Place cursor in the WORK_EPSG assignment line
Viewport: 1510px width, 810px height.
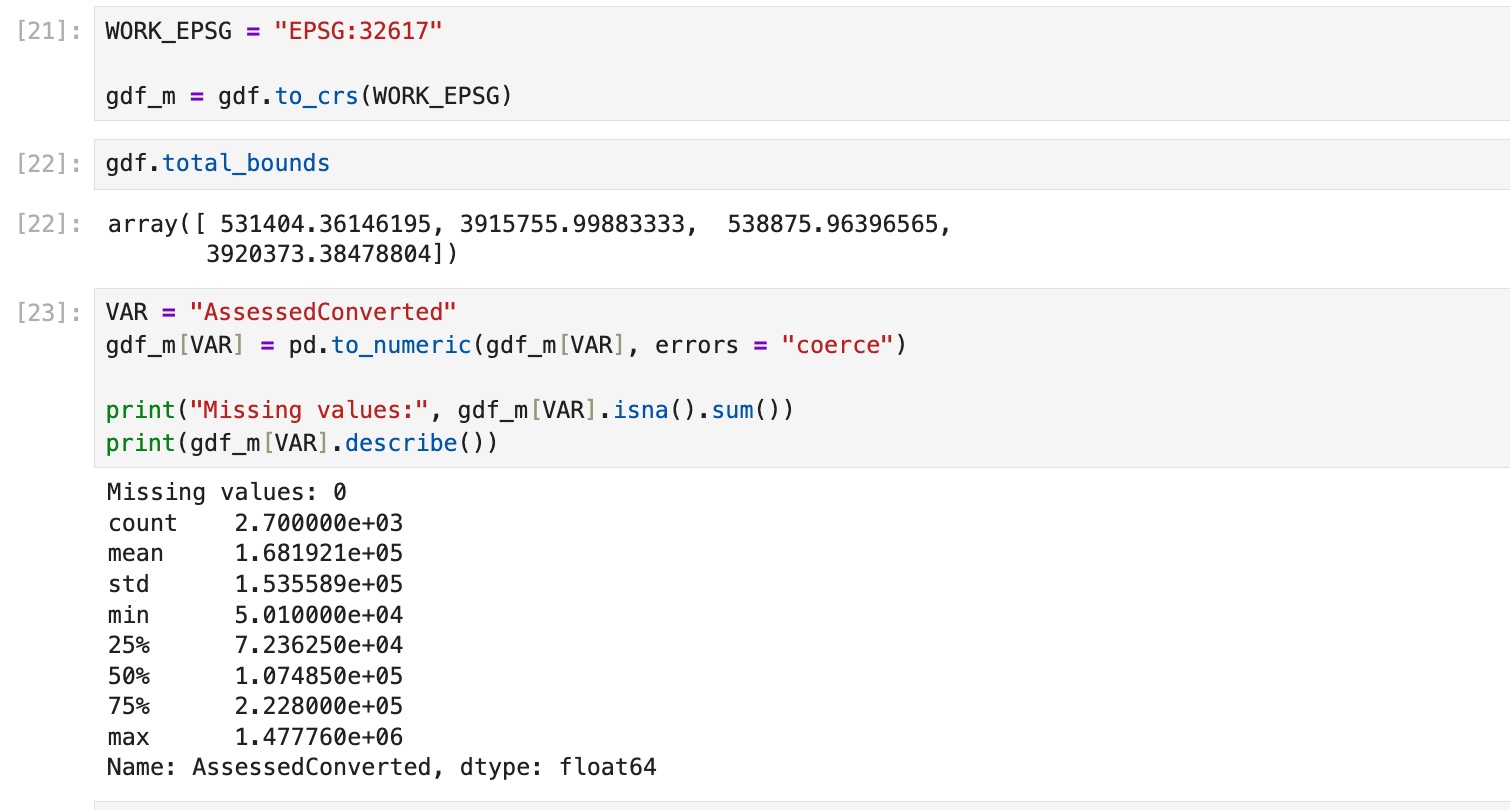[x=273, y=30]
